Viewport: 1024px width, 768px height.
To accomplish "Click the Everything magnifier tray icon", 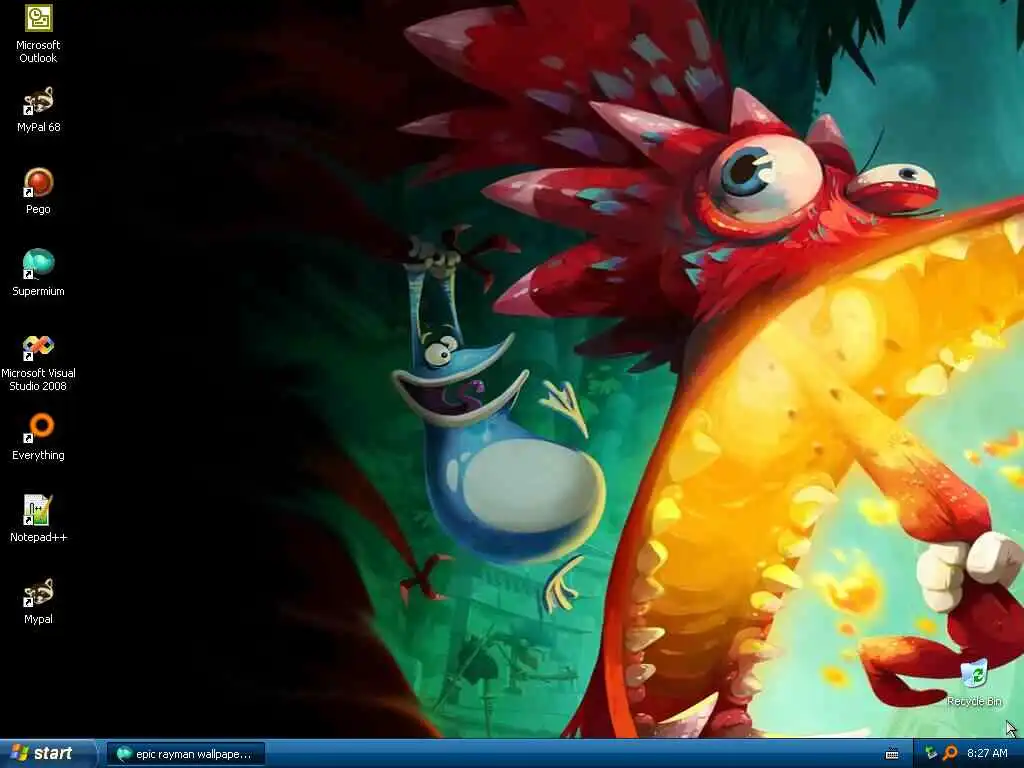I will [950, 754].
